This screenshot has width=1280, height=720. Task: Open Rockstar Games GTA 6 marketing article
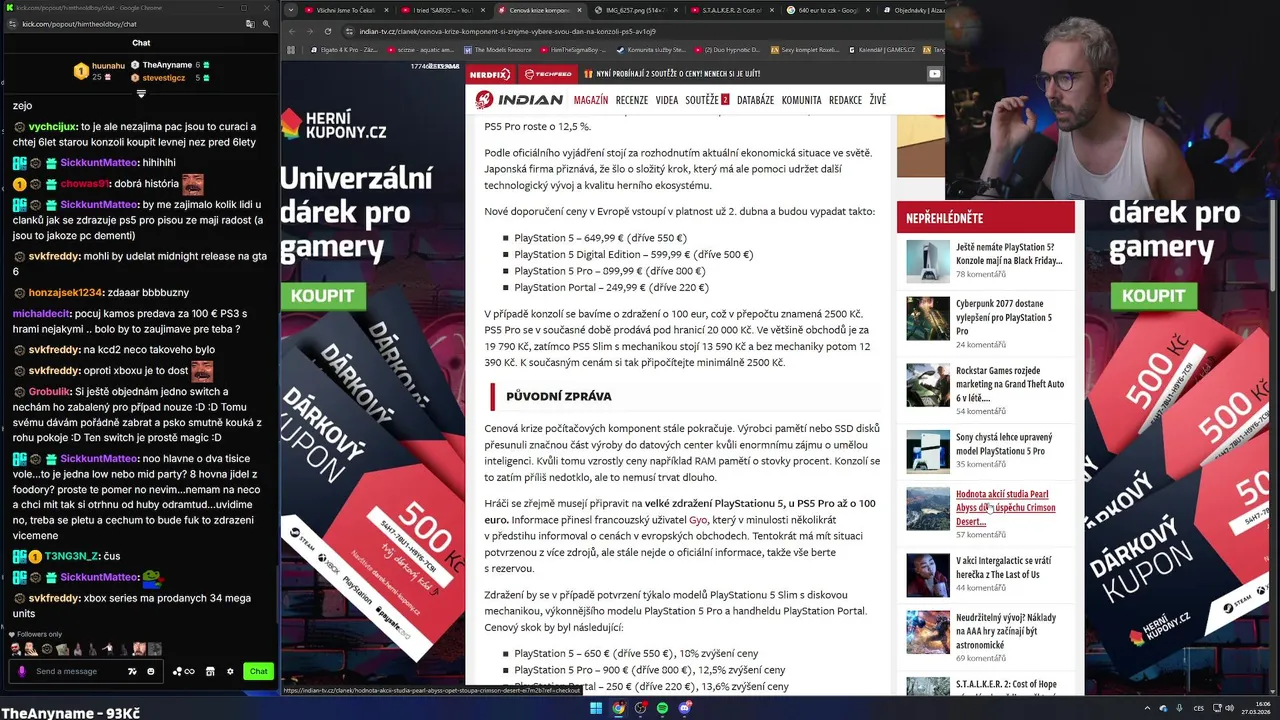click(1010, 384)
